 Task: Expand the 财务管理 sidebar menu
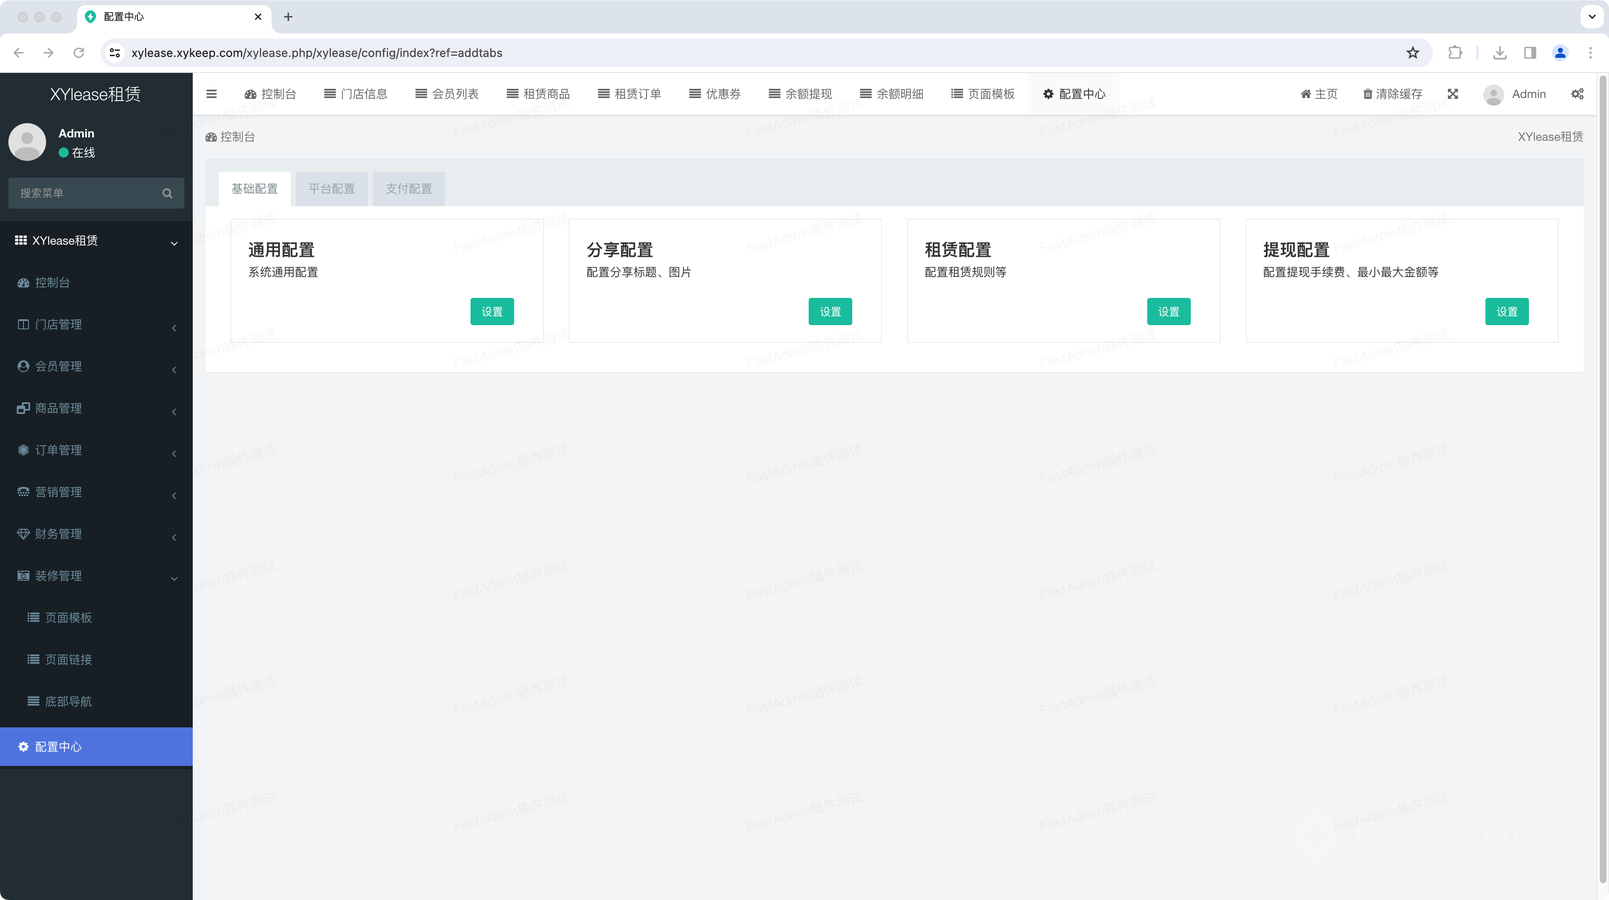point(96,534)
